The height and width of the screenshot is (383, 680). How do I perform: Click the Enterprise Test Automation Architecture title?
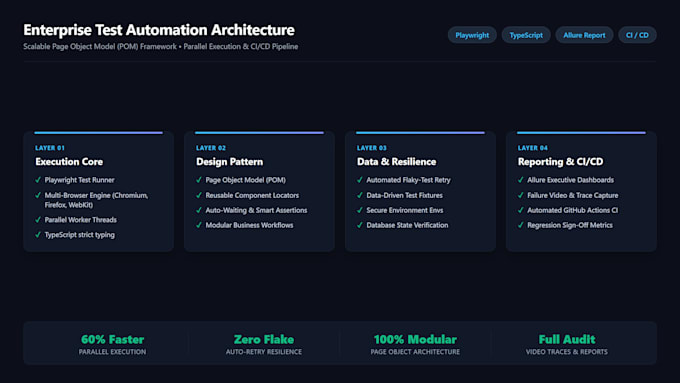159,30
